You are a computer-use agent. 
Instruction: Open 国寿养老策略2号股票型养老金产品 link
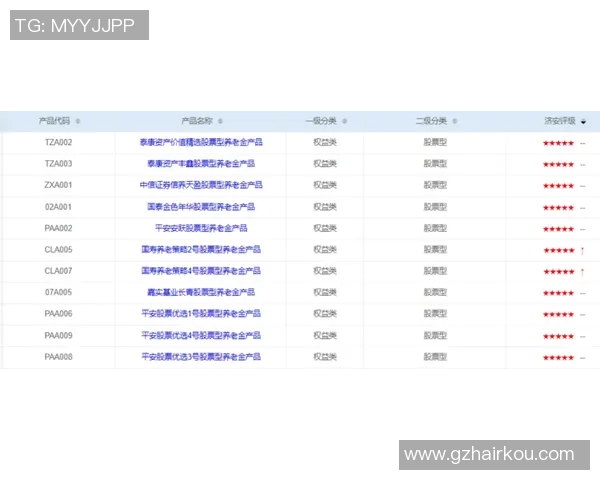coord(201,249)
